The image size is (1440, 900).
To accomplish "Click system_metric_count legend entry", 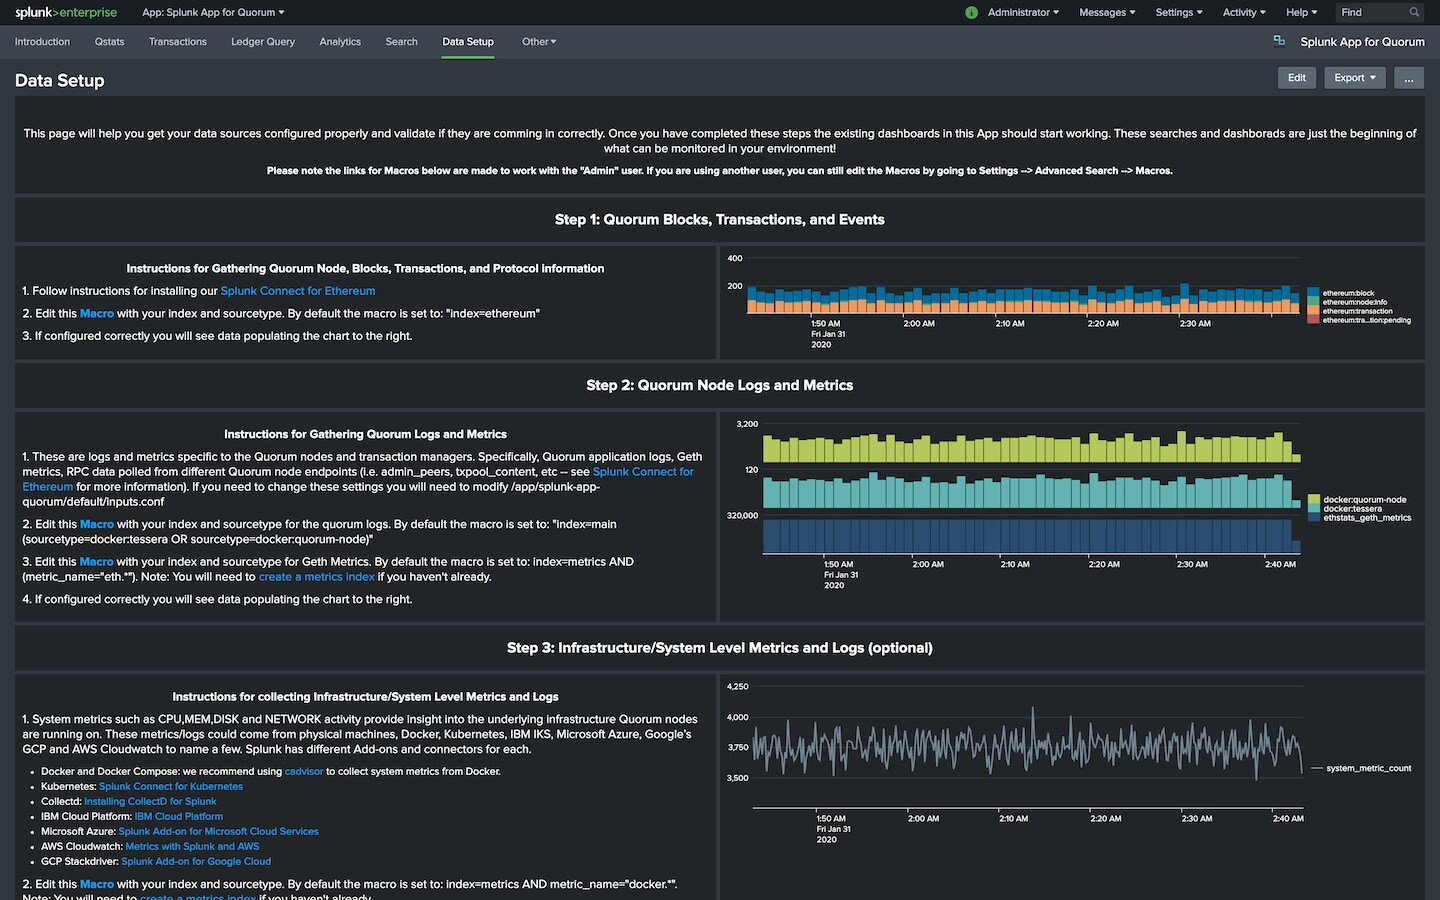I will point(1361,768).
